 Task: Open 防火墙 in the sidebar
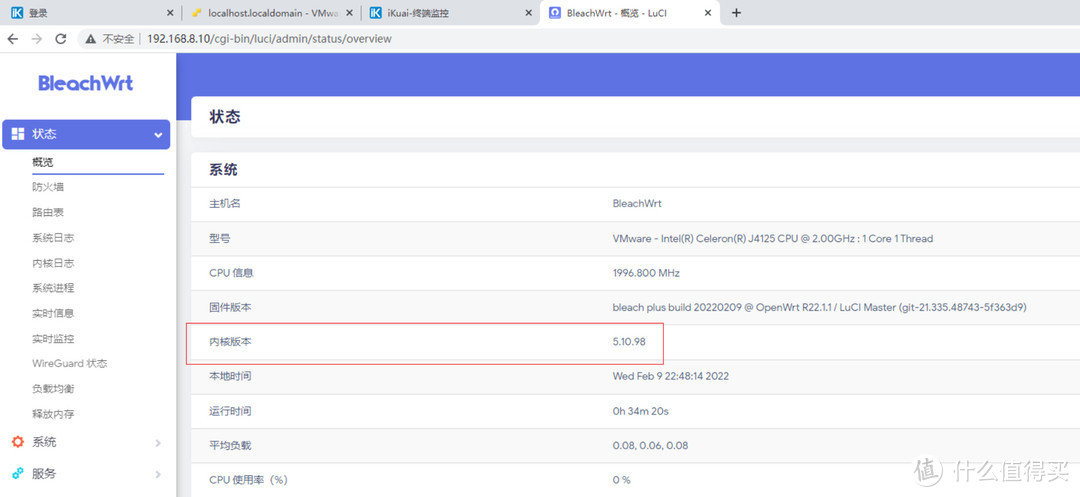tap(48, 187)
